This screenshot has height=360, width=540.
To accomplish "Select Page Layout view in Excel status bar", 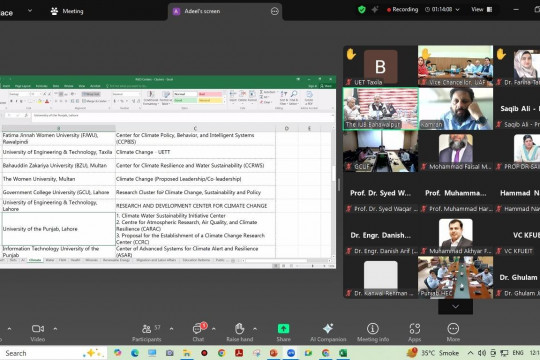I will 283,266.
